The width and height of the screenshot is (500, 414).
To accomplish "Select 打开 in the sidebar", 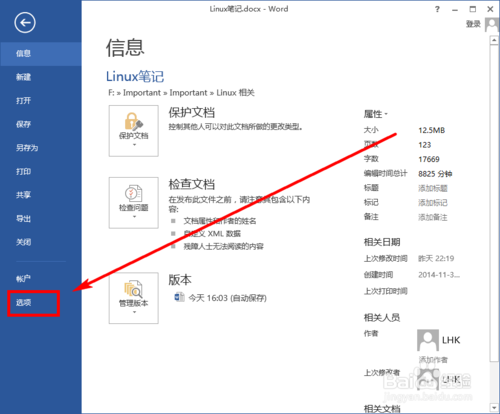I will click(41, 101).
